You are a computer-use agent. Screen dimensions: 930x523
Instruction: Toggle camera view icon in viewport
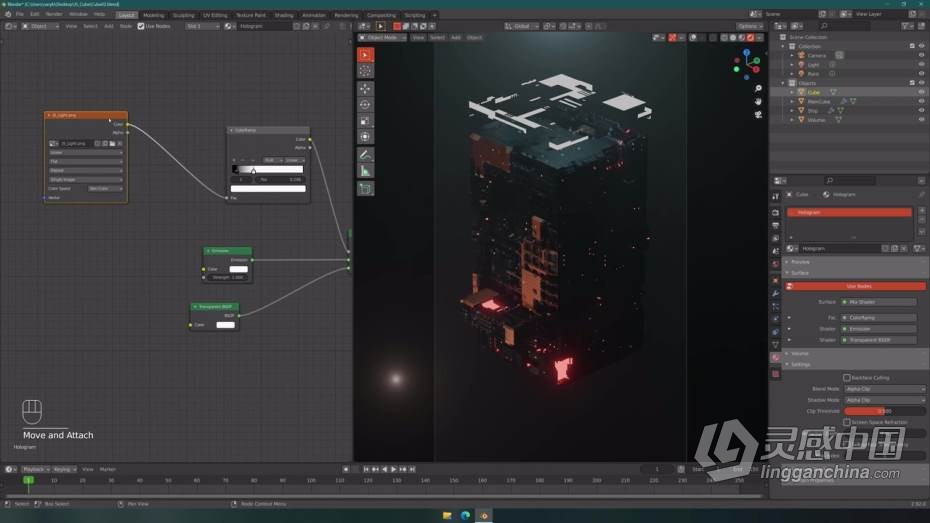click(758, 114)
